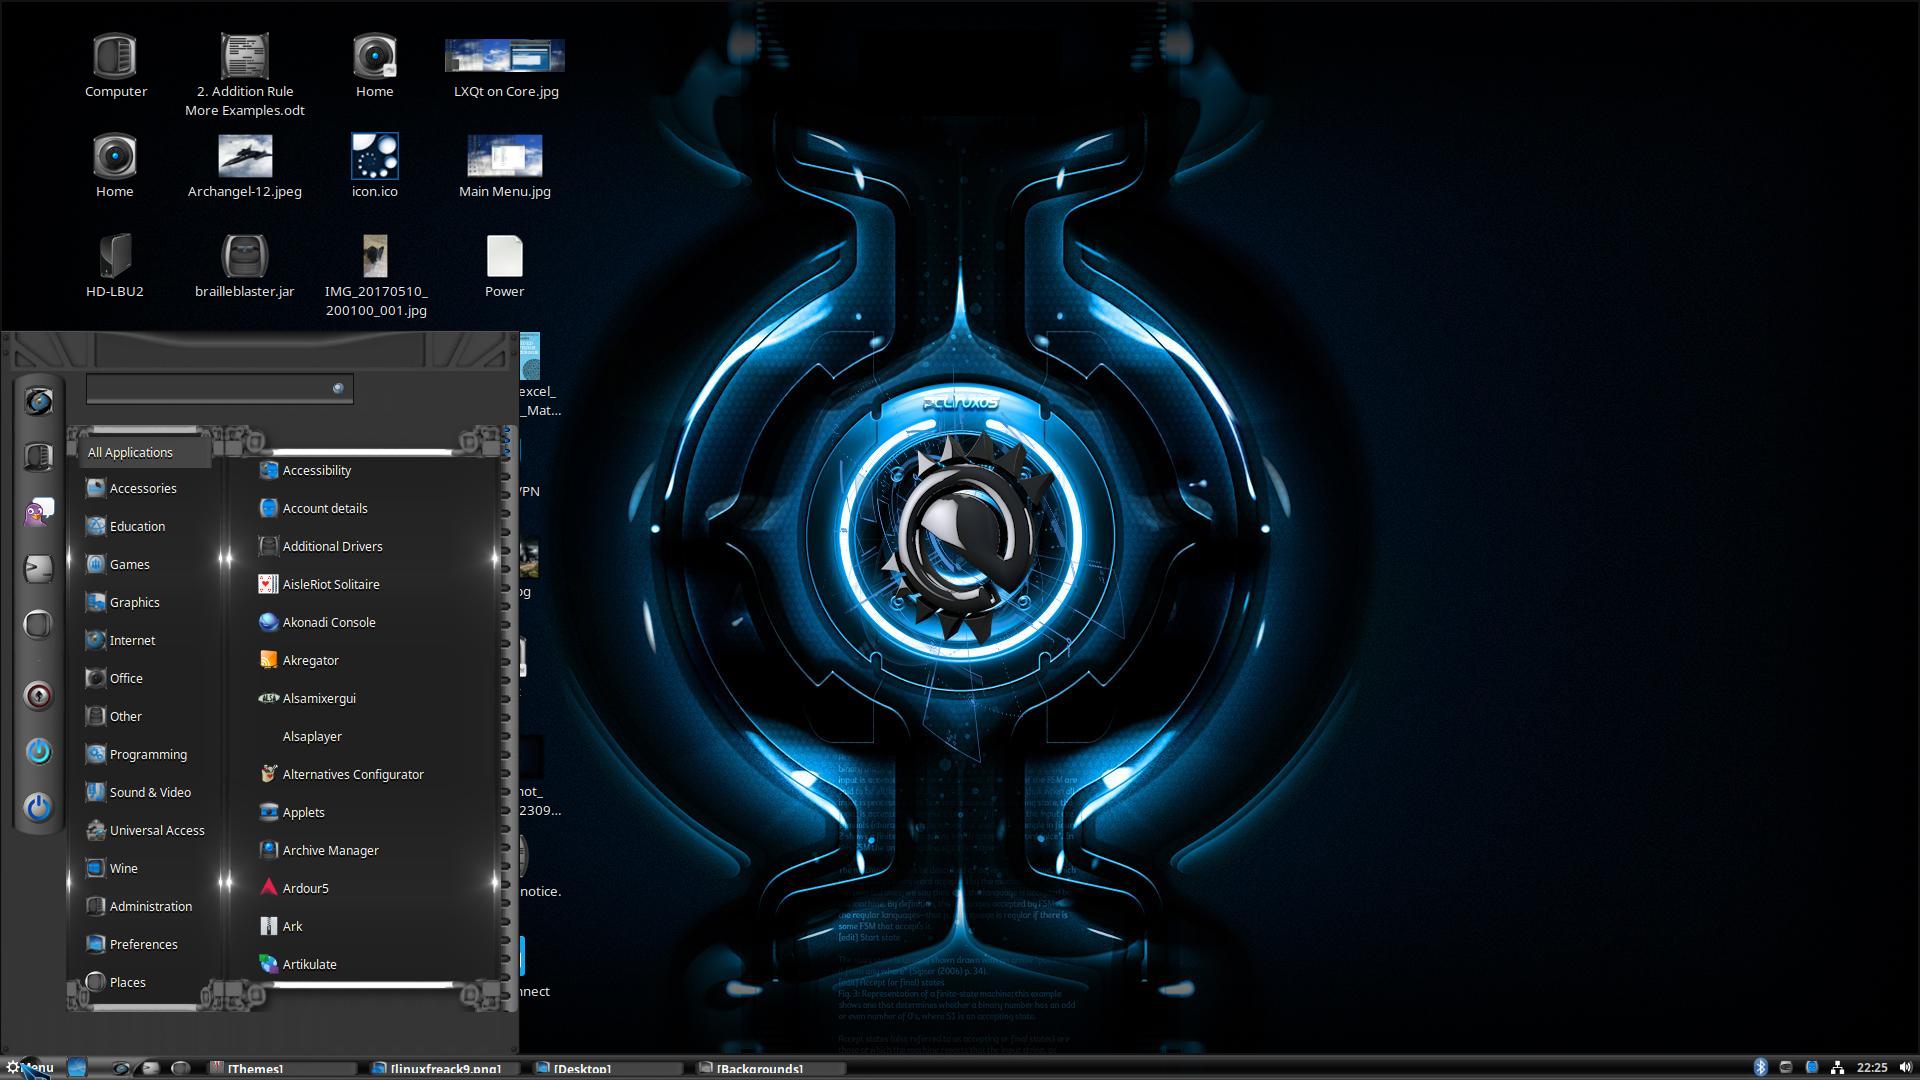
Task: Click the wired network tray icon
Action: 1837,1067
